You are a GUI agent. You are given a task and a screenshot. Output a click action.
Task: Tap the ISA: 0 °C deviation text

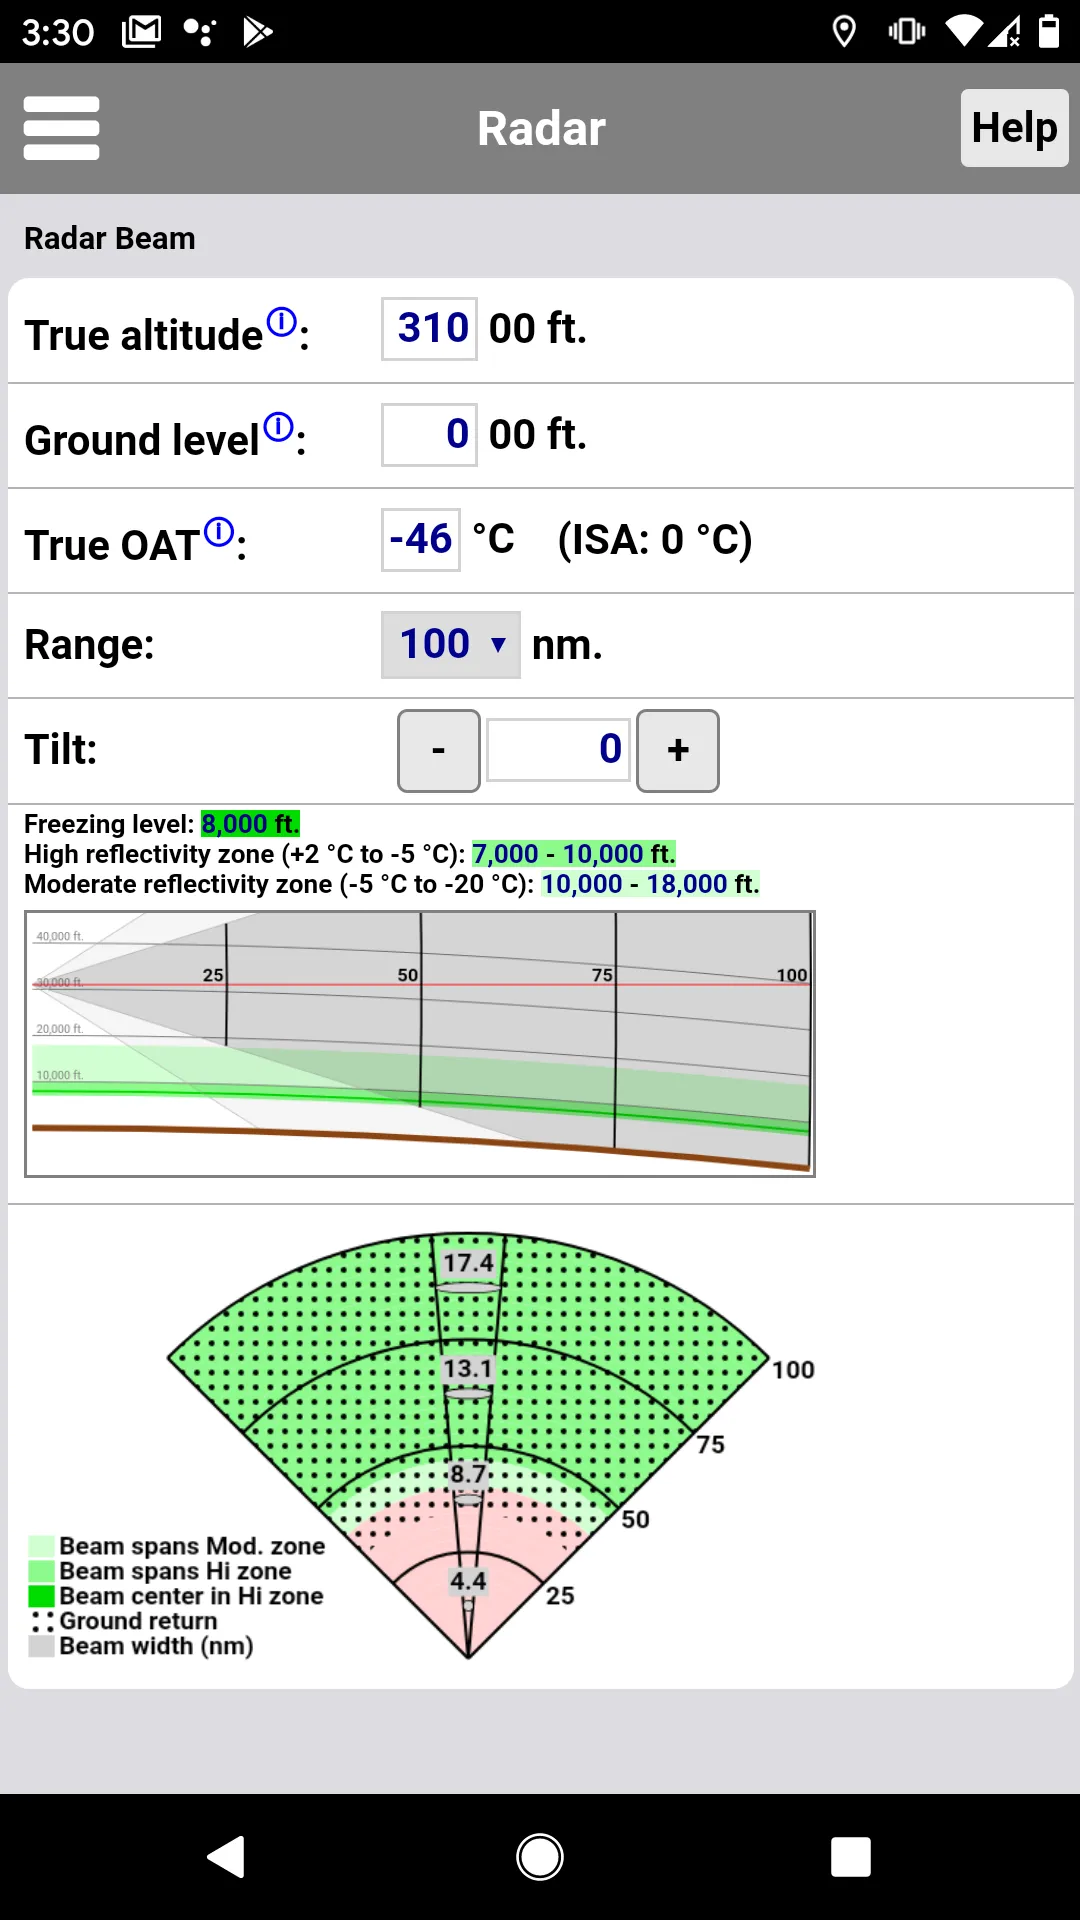(x=655, y=540)
